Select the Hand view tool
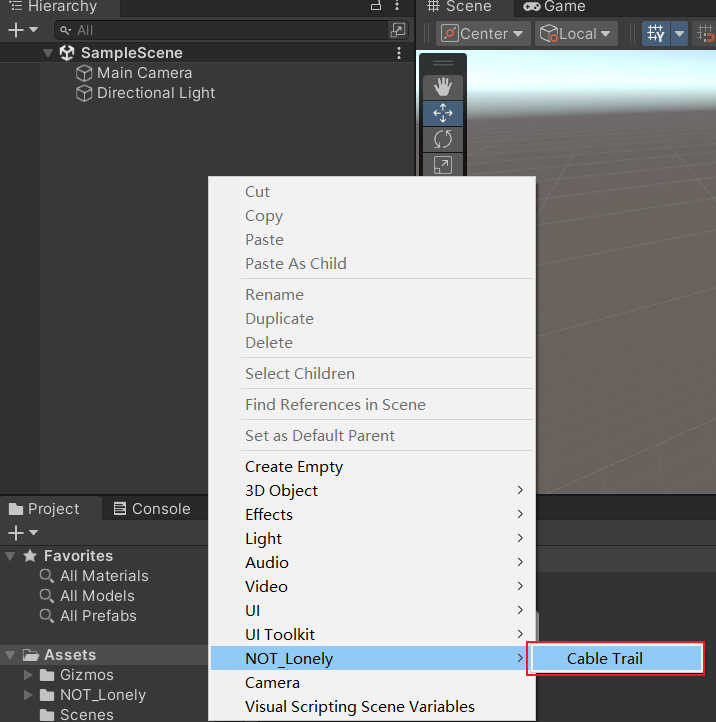This screenshot has height=722, width=716. (442, 87)
